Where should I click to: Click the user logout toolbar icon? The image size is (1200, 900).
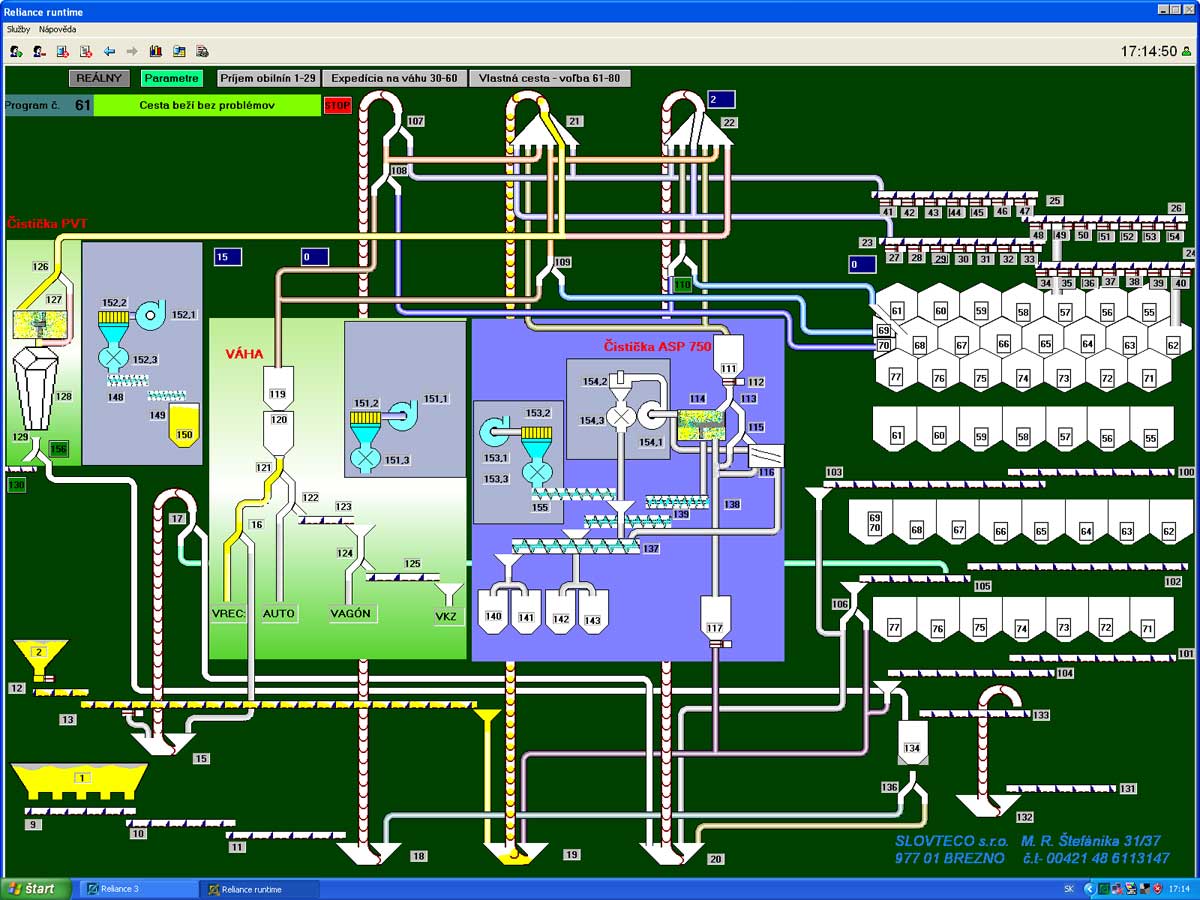38,51
